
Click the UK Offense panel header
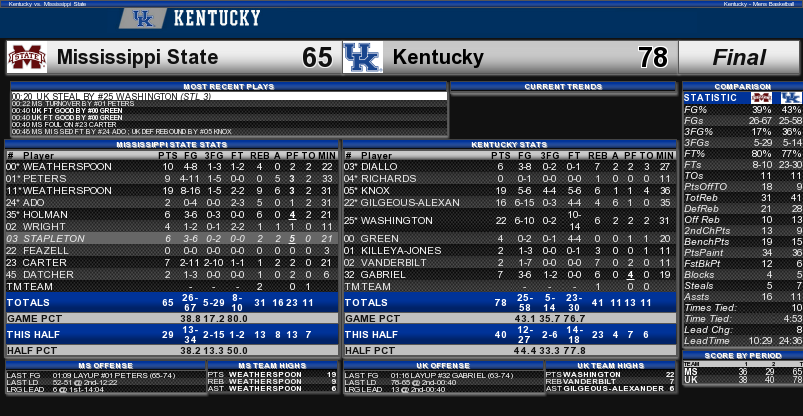tap(443, 366)
